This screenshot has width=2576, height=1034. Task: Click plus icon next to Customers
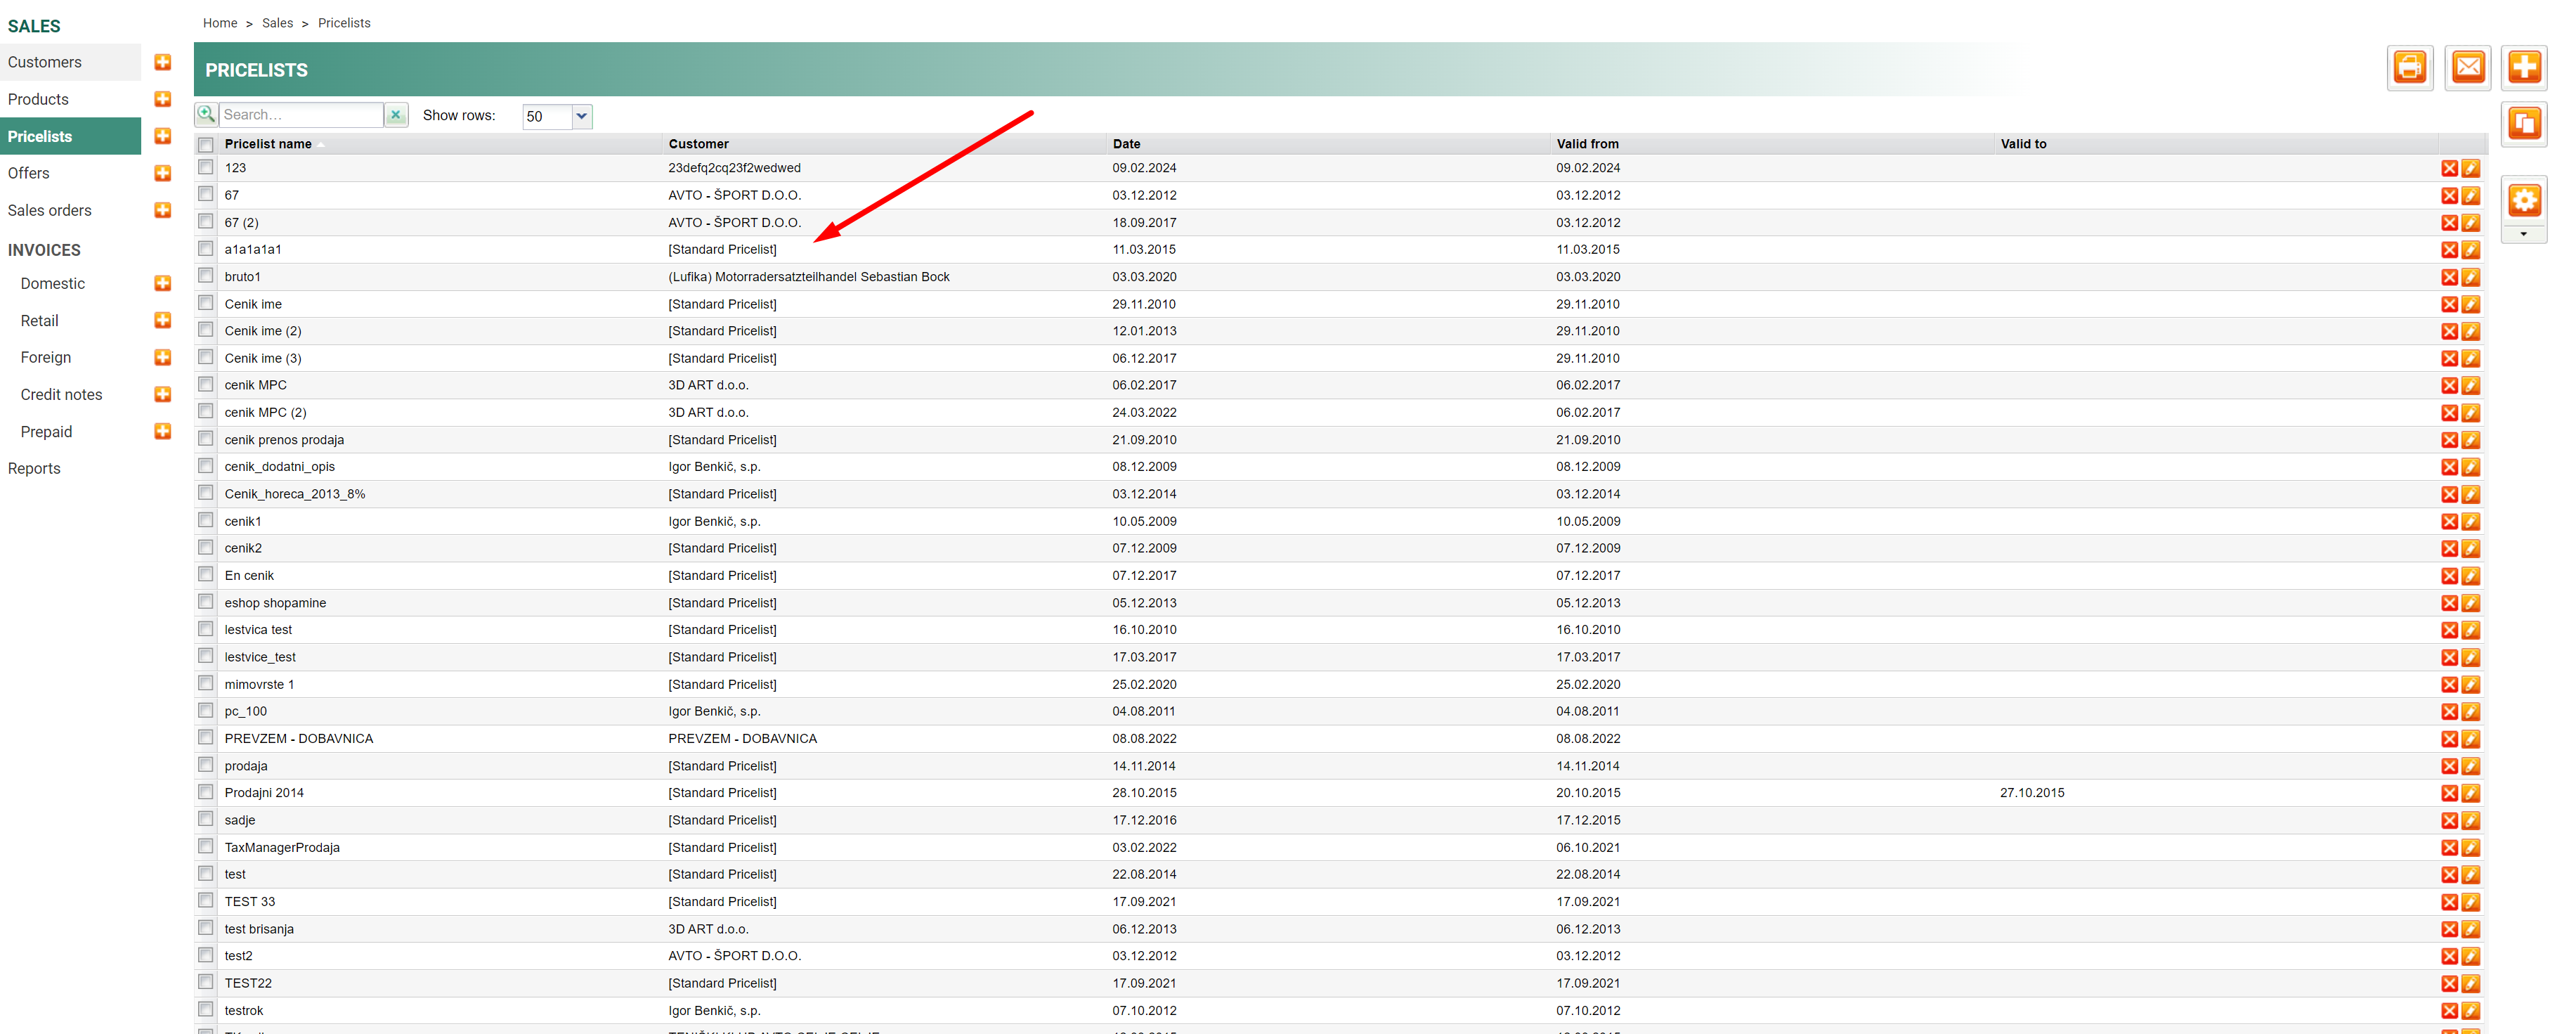click(x=163, y=62)
